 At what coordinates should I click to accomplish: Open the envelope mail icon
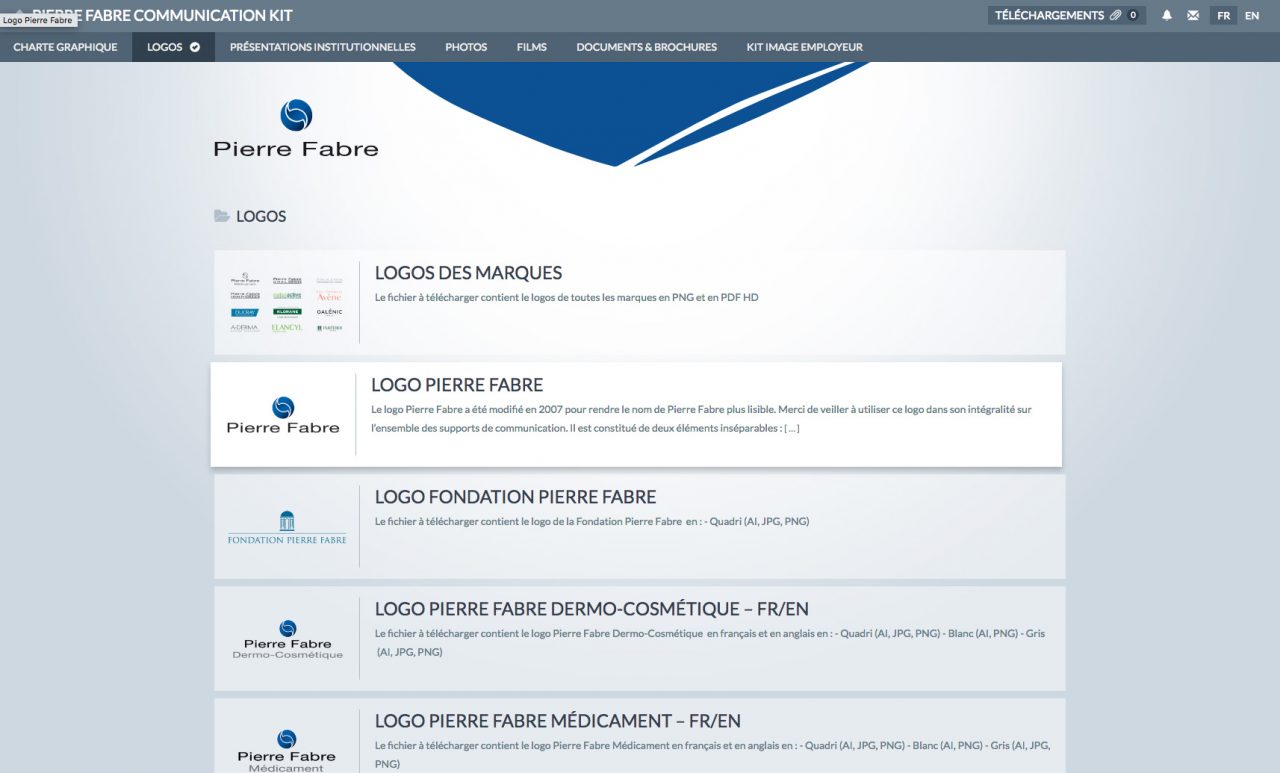[x=1193, y=15]
